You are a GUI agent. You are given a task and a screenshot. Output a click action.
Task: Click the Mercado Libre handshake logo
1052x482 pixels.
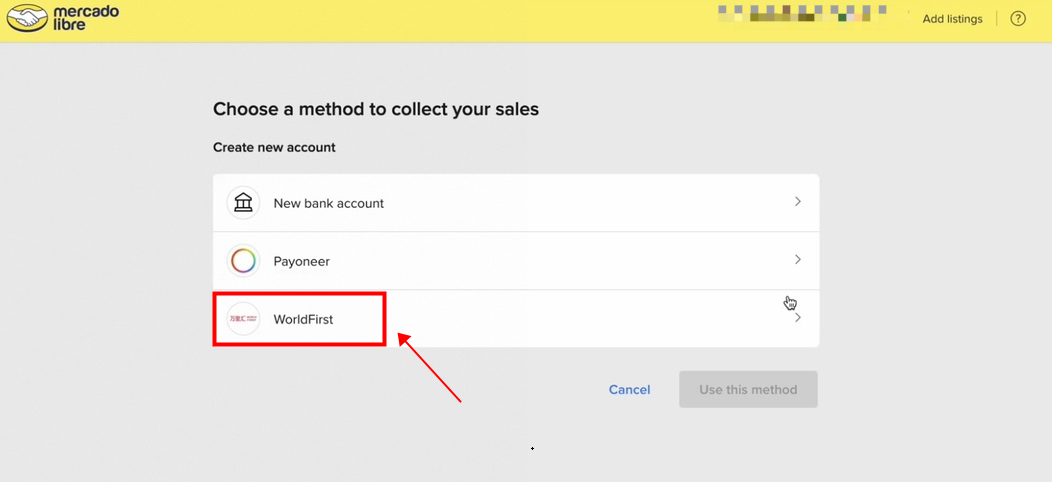(x=27, y=18)
